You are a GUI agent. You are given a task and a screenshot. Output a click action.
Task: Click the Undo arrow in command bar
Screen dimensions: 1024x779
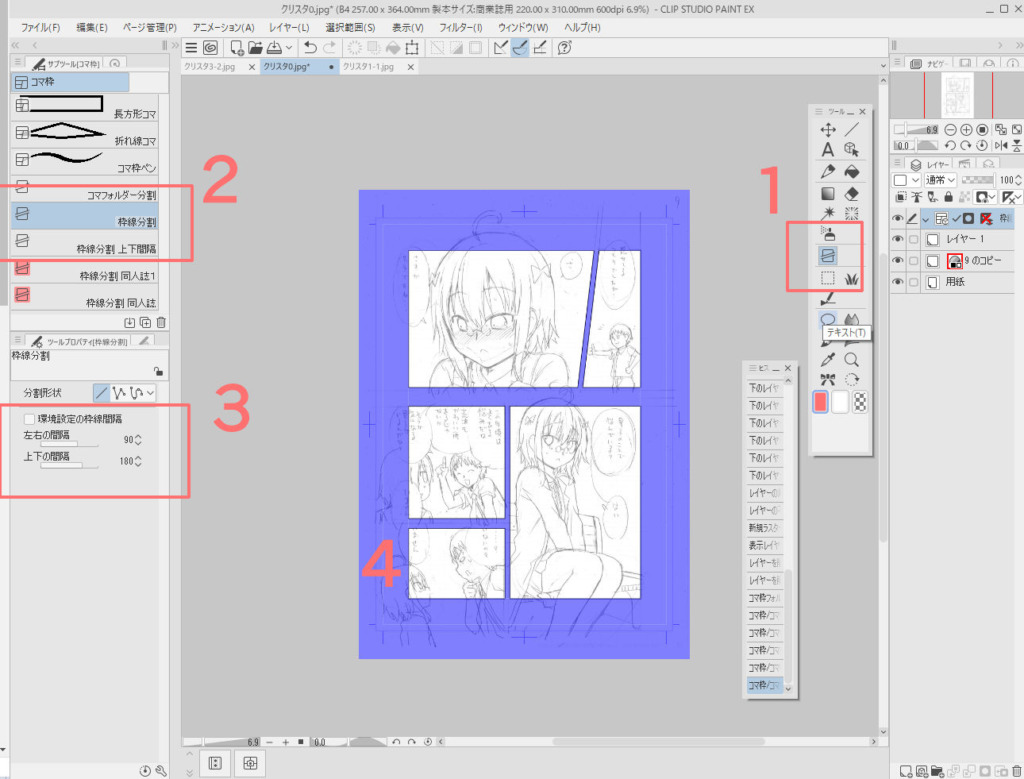[310, 48]
